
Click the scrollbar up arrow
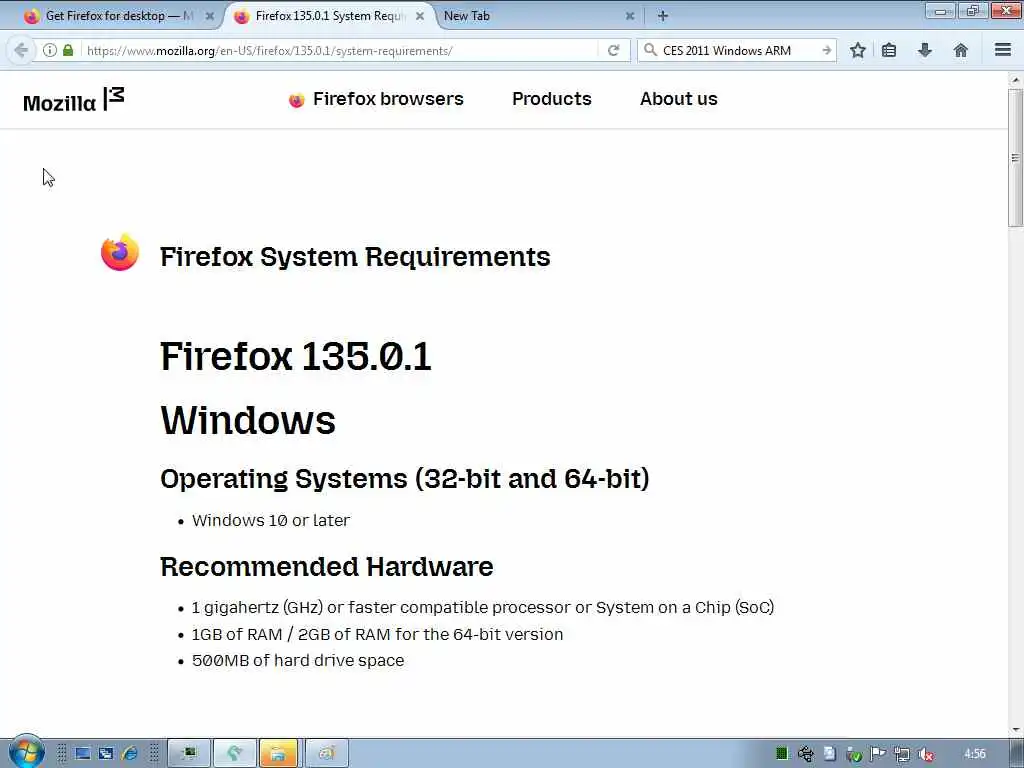[x=1015, y=80]
